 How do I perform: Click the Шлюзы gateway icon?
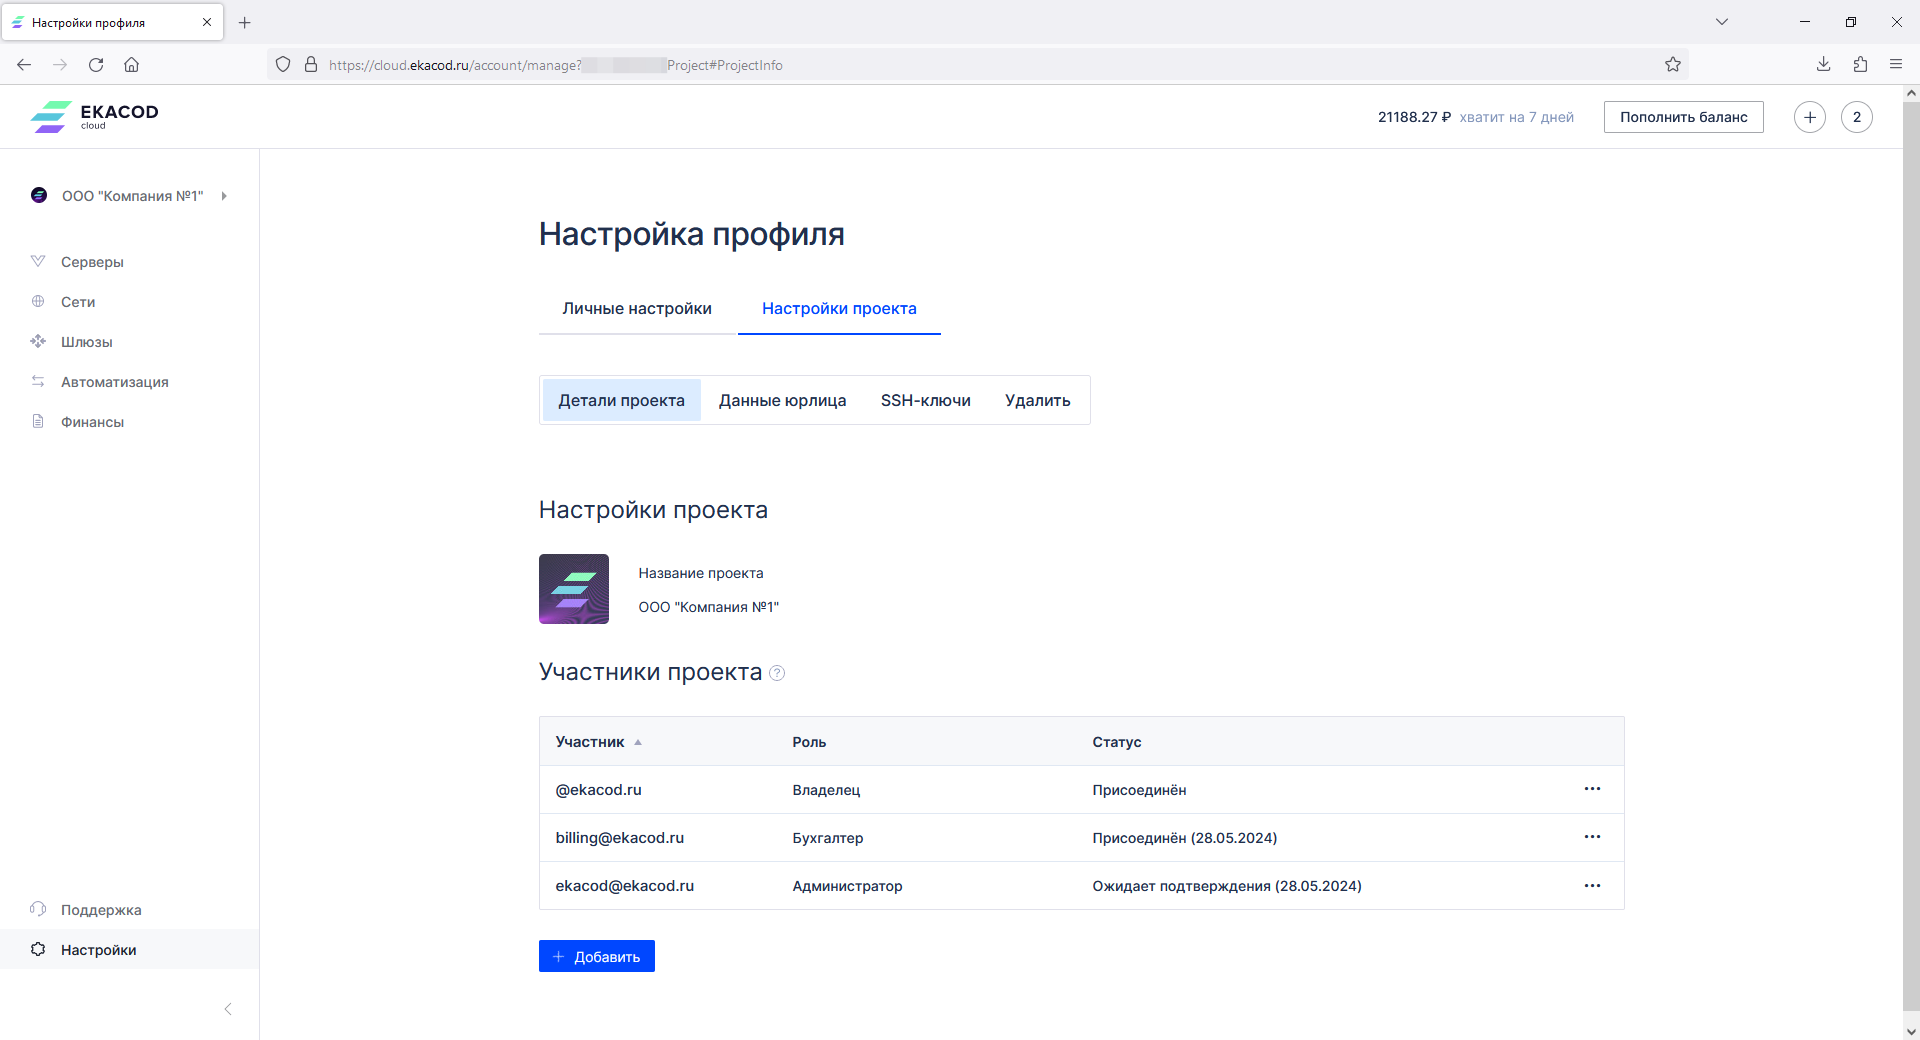click(38, 342)
